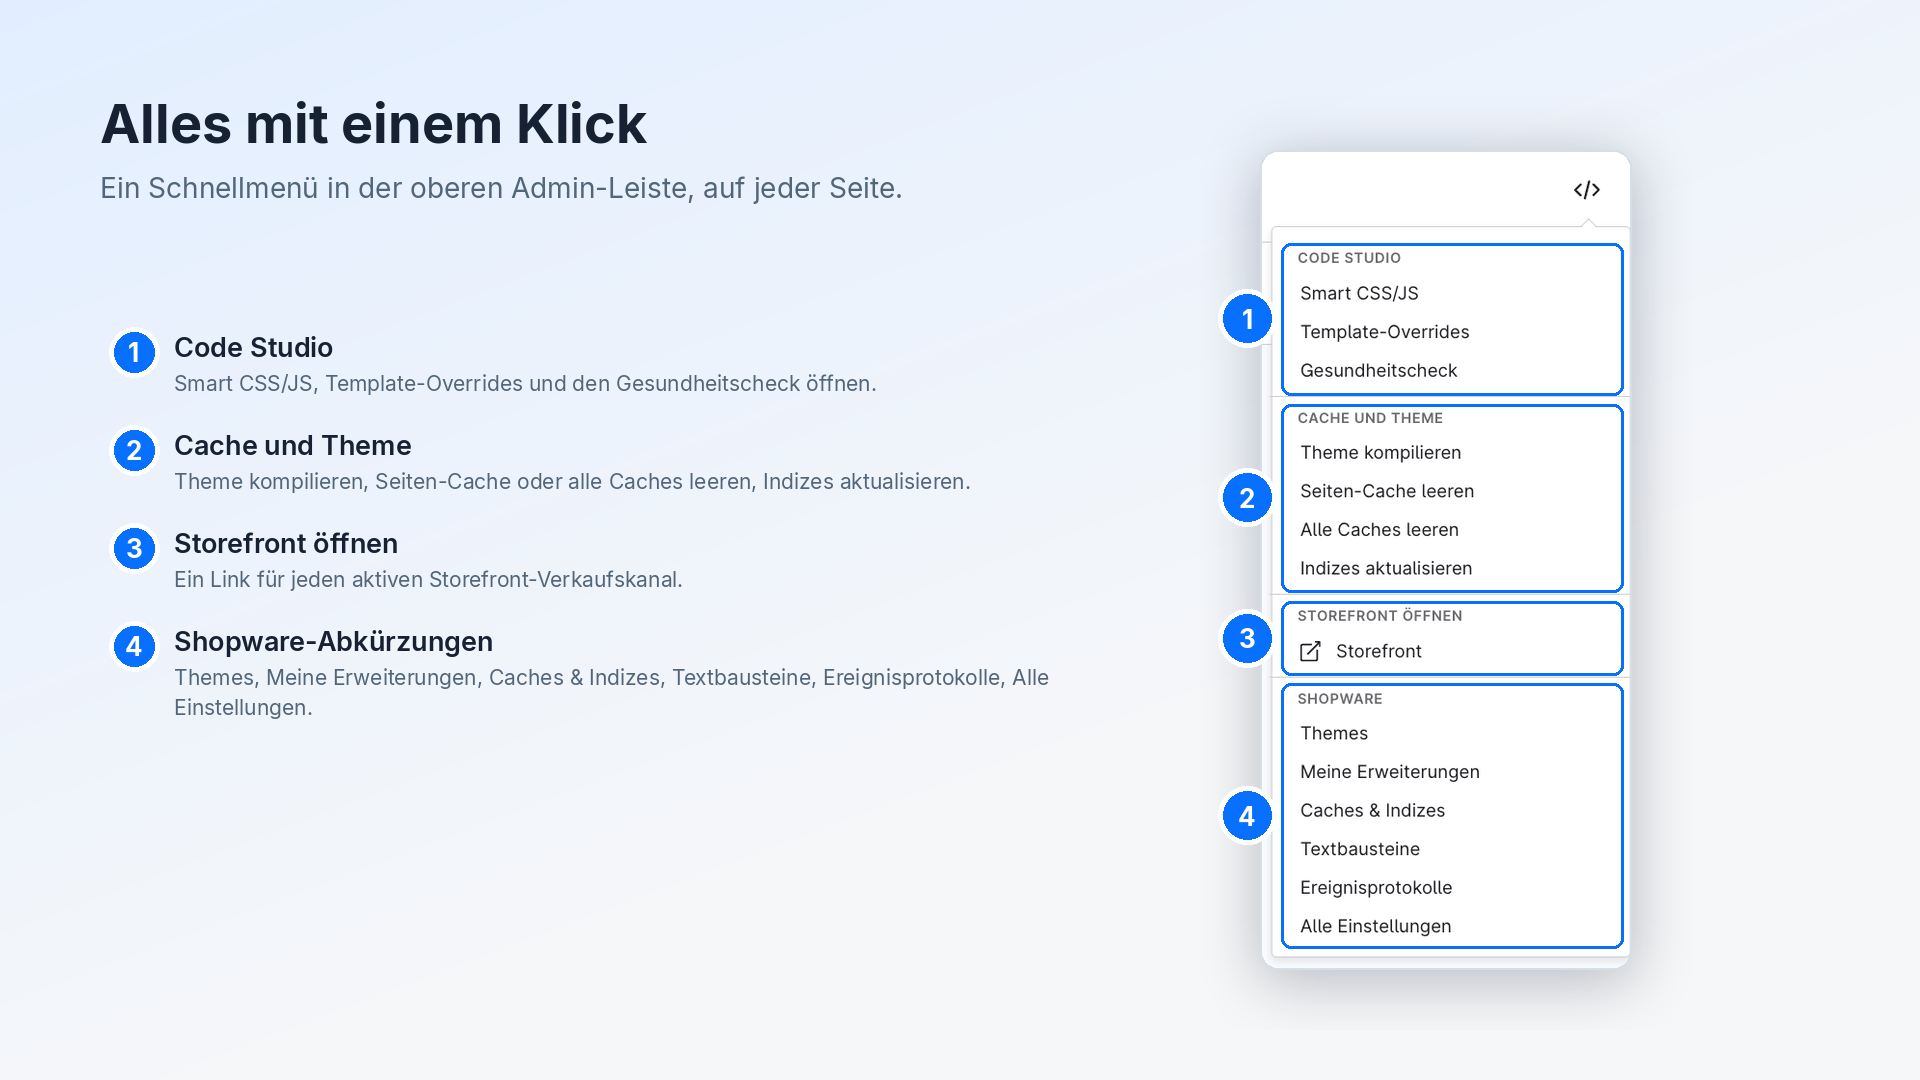Click the Storefront öffnen list heading
Screen dimensions: 1920x1080
coord(286,544)
